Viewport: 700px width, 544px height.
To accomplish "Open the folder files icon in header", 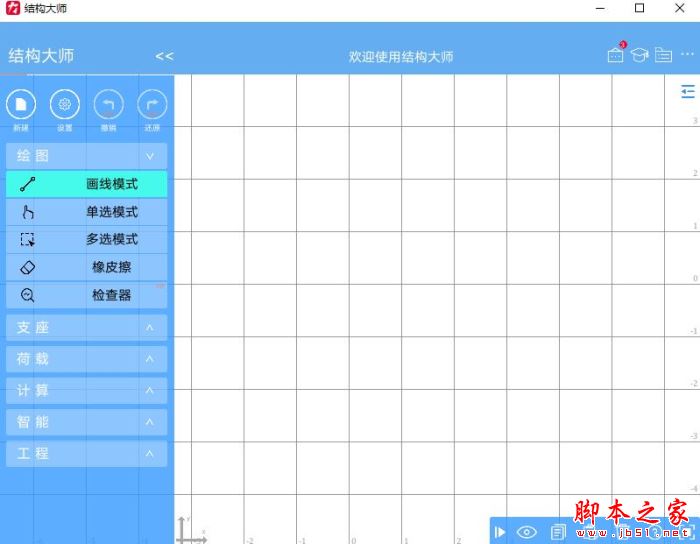I will (663, 55).
